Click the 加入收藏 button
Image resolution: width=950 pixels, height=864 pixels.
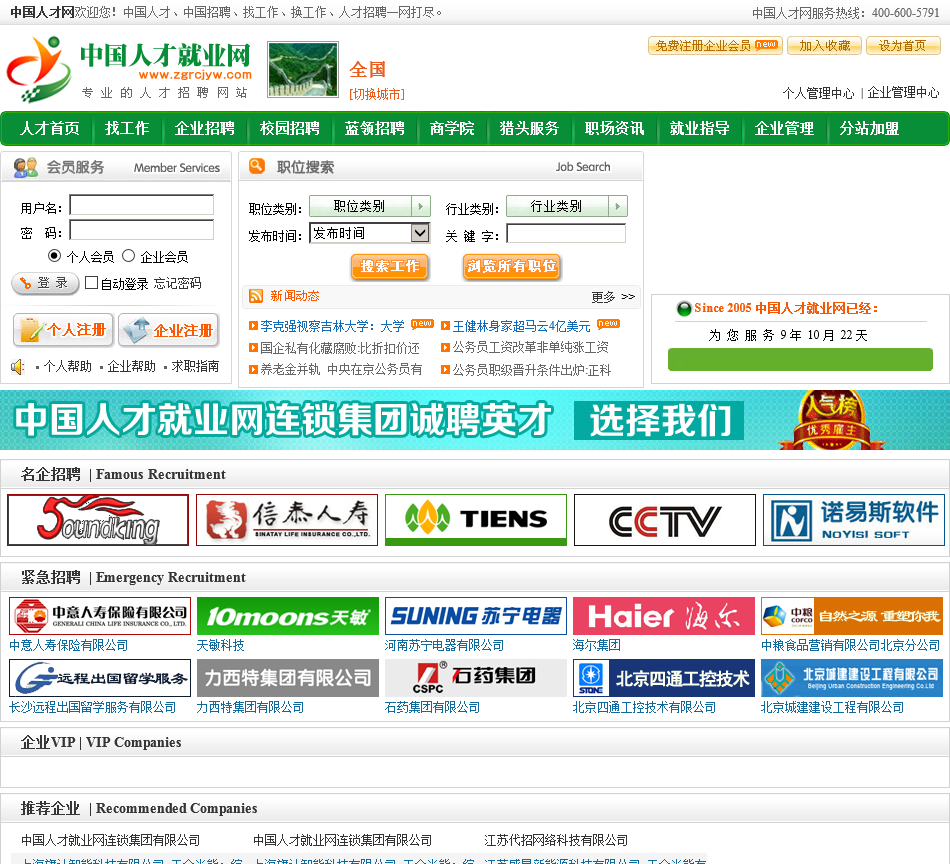pos(824,45)
